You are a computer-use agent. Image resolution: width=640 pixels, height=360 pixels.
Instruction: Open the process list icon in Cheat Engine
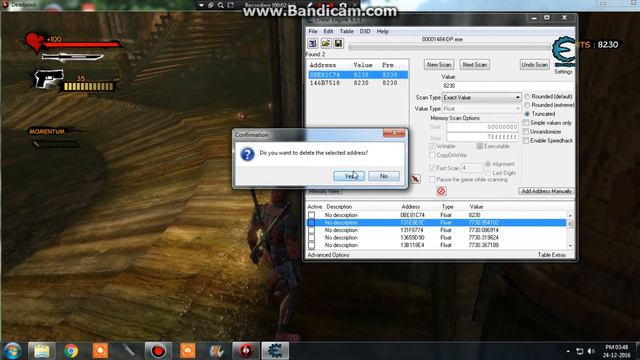point(313,43)
